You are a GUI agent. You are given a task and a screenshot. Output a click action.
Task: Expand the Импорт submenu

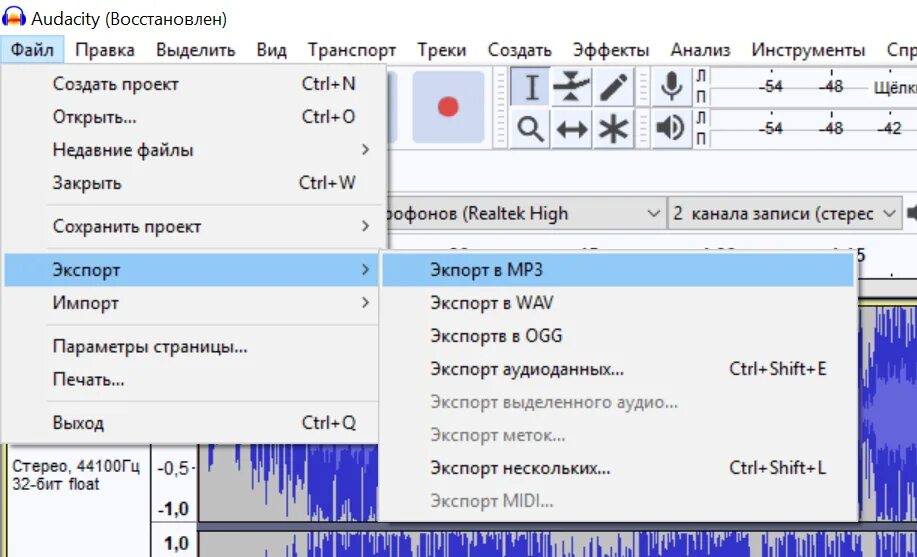pyautogui.click(x=194, y=302)
